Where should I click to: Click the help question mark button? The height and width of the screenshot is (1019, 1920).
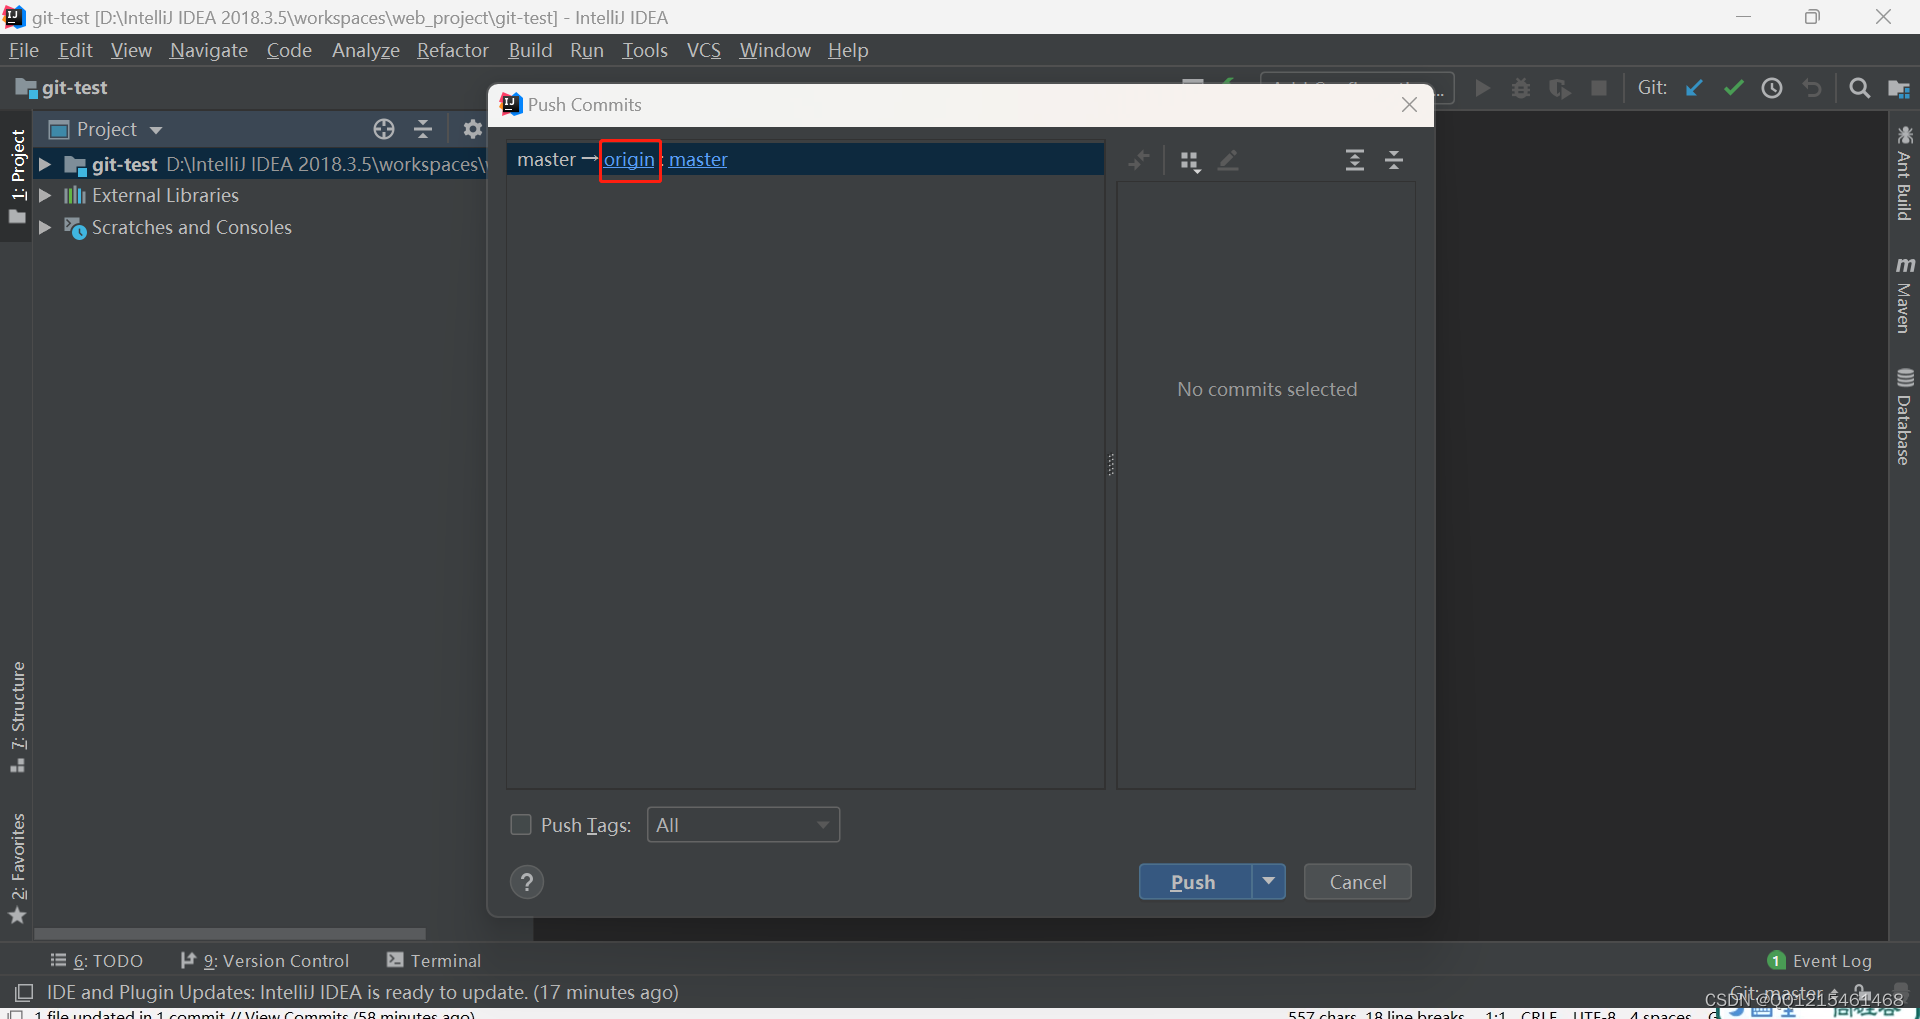point(527,882)
